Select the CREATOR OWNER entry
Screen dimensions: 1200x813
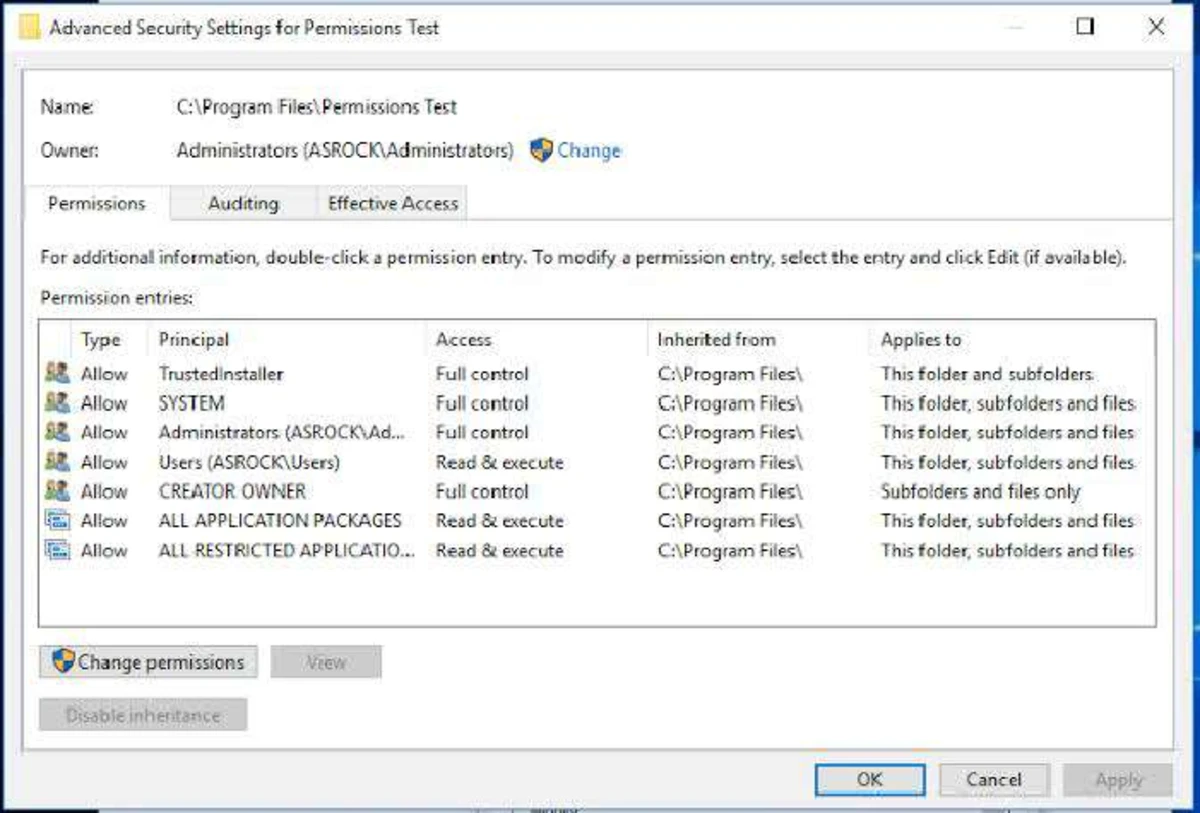coord(232,492)
